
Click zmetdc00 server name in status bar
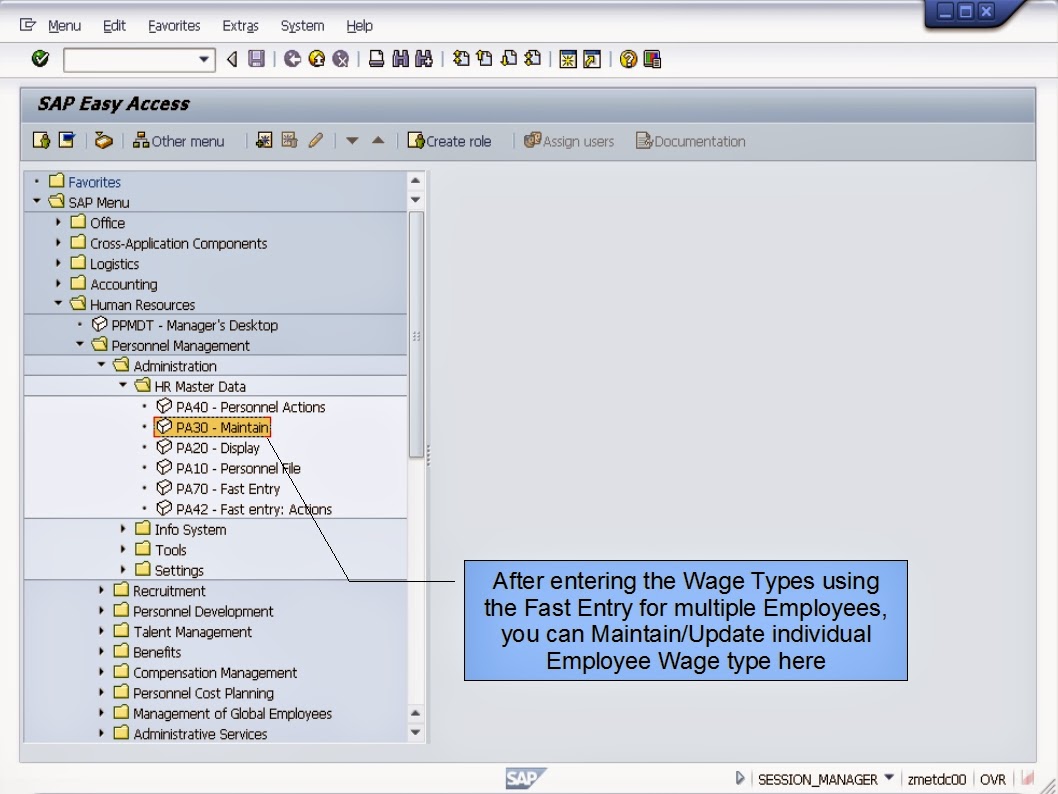pyautogui.click(x=937, y=779)
